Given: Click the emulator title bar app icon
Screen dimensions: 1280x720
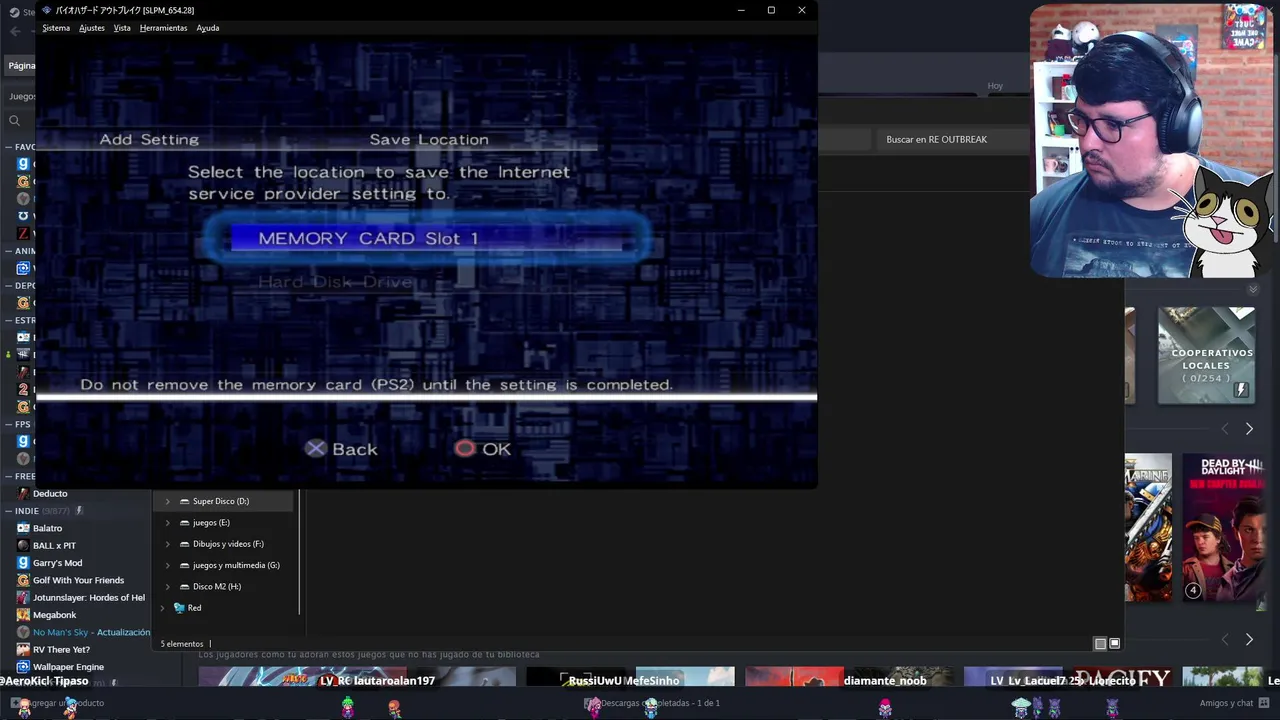Looking at the screenshot, I should pyautogui.click(x=47, y=10).
